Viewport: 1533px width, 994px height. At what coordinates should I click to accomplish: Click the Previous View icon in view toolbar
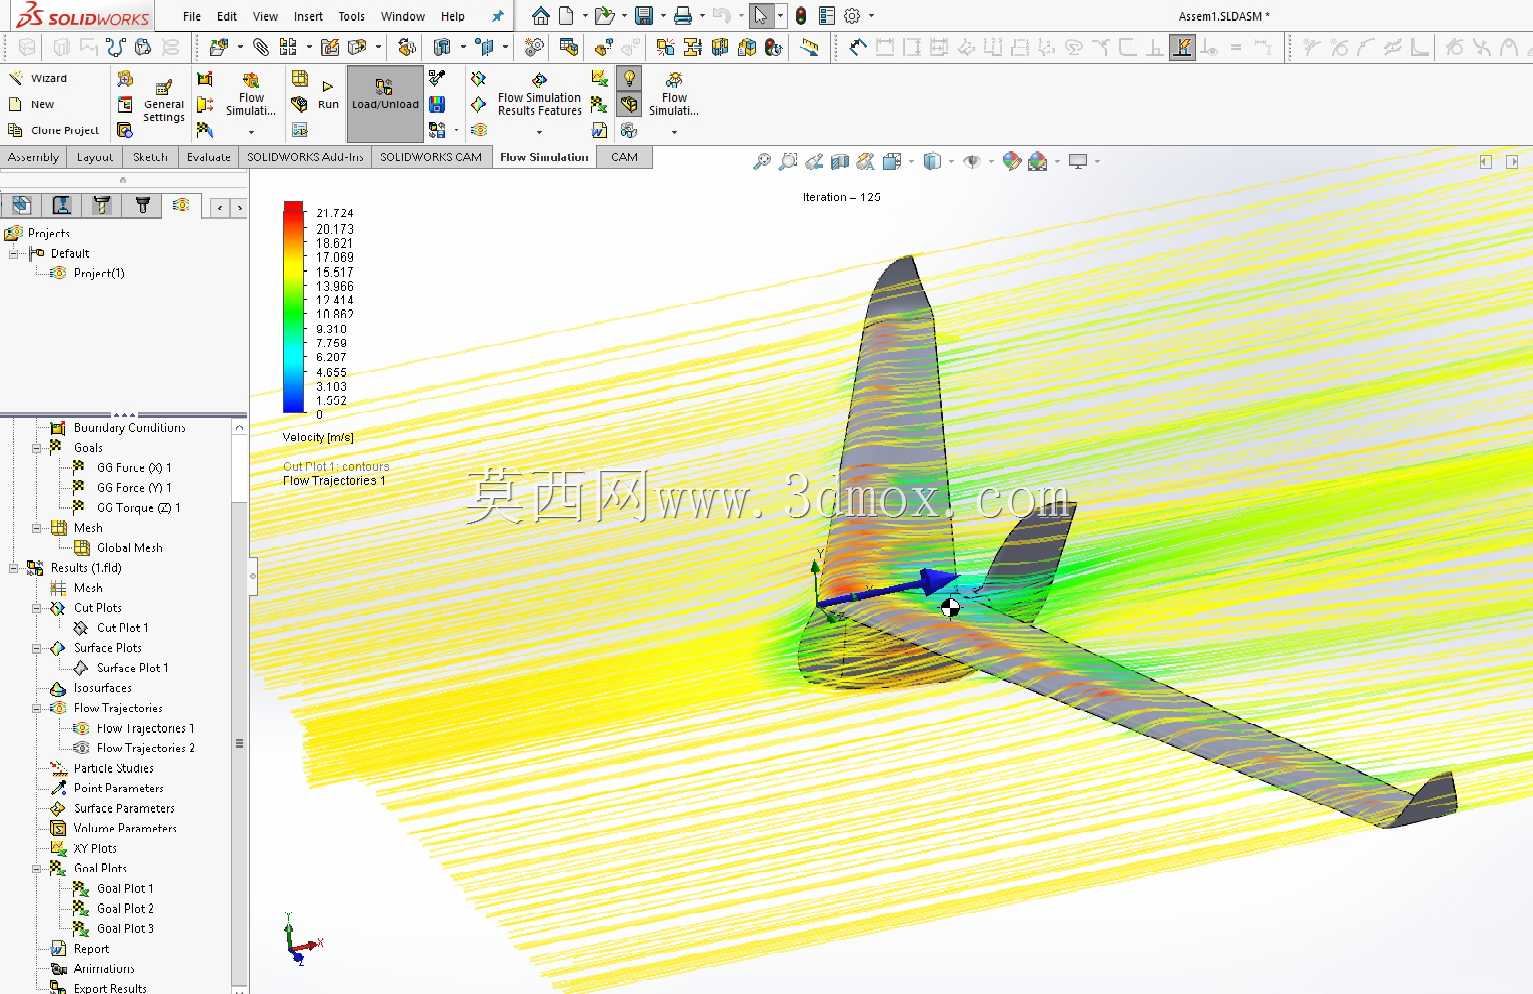814,161
